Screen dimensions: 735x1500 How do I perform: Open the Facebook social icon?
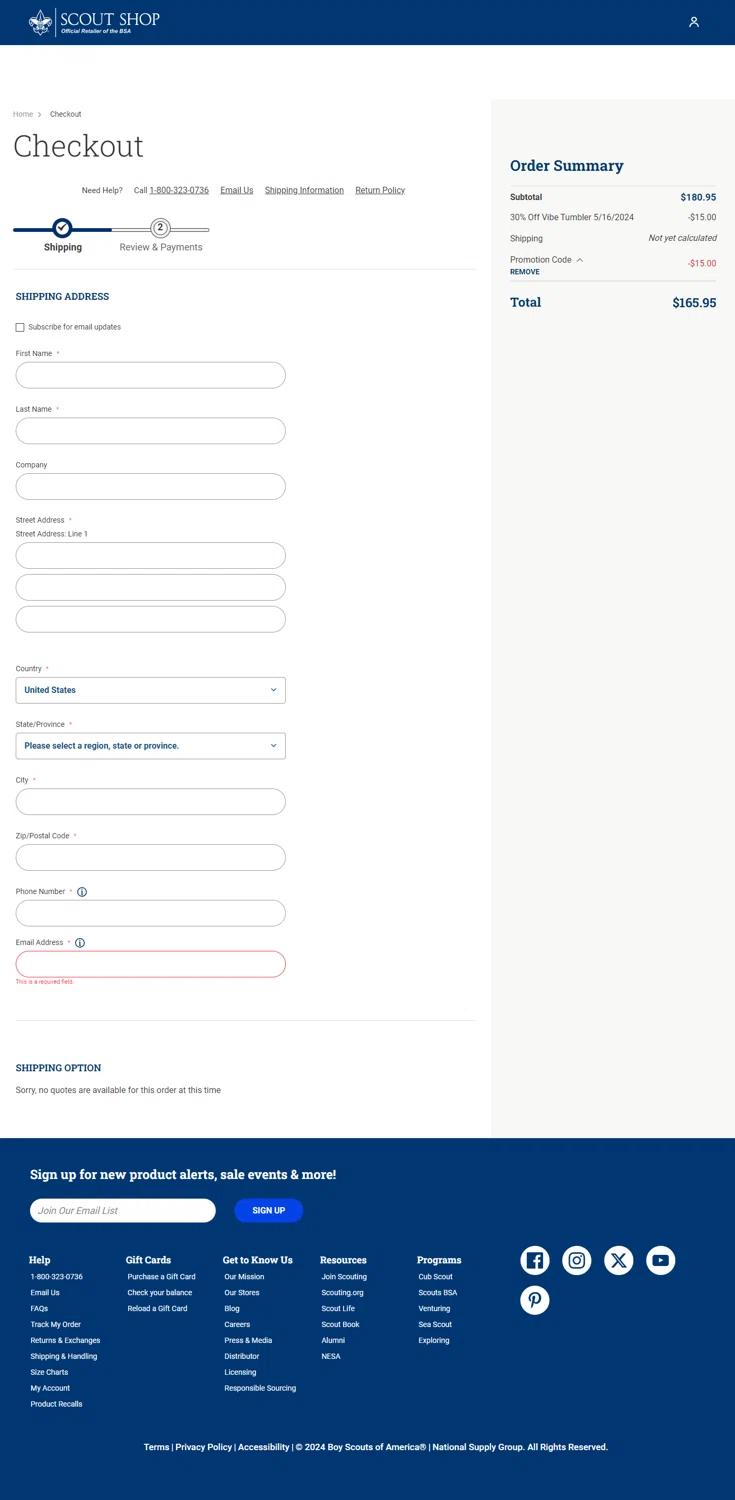[535, 1260]
